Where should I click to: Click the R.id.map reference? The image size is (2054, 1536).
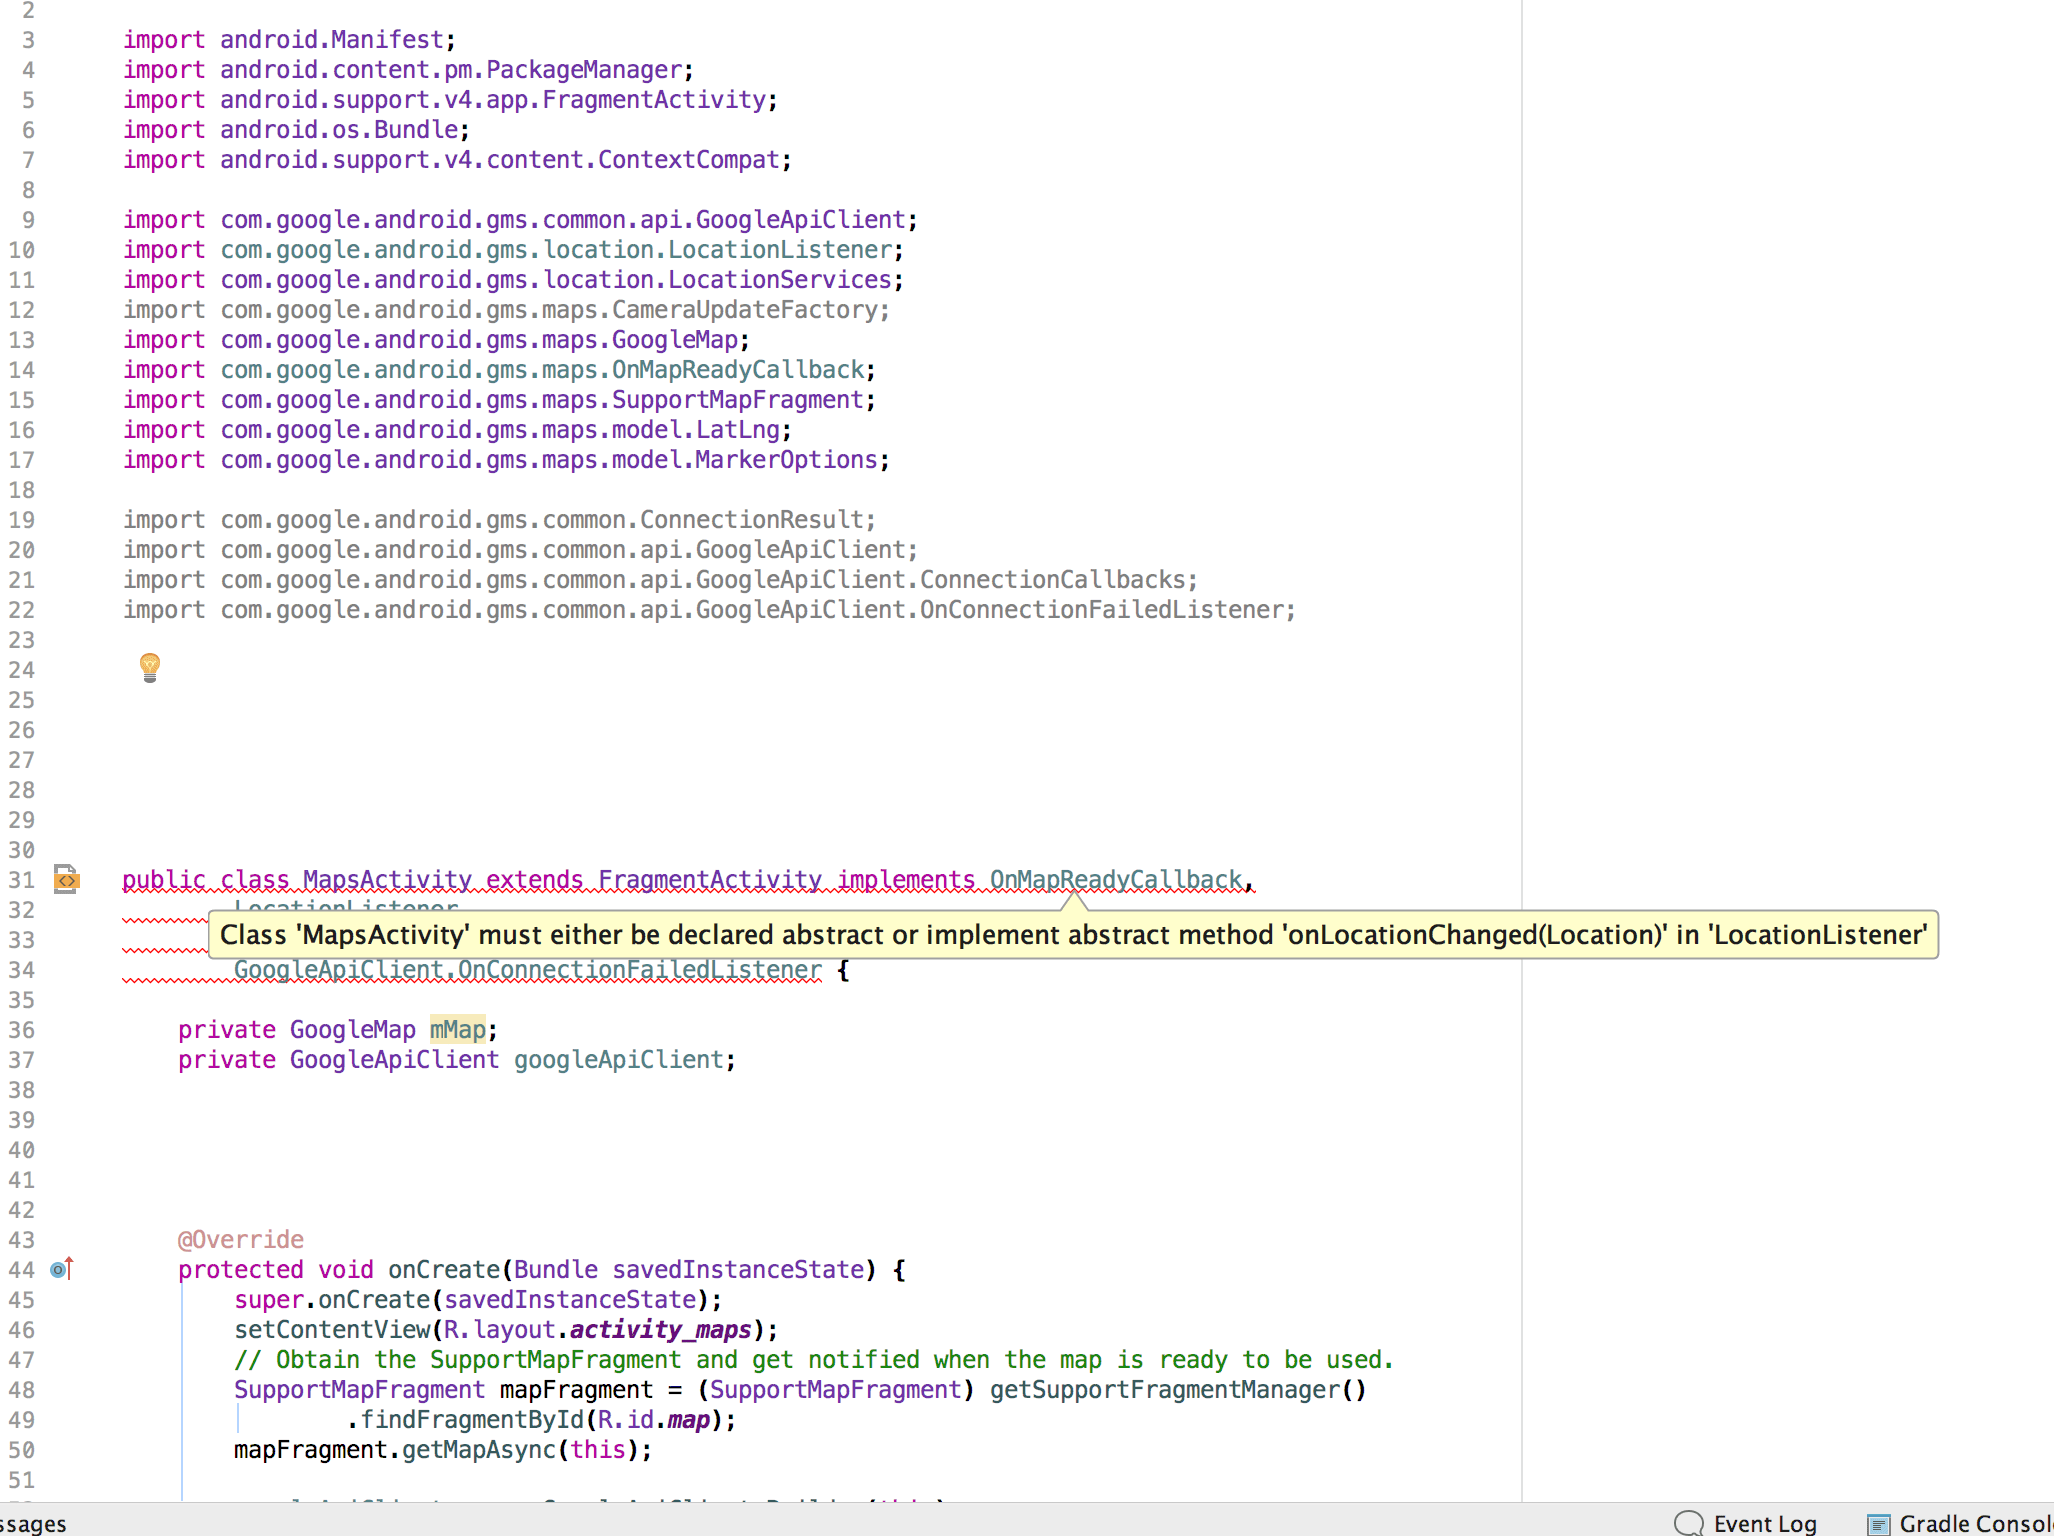point(655,1419)
